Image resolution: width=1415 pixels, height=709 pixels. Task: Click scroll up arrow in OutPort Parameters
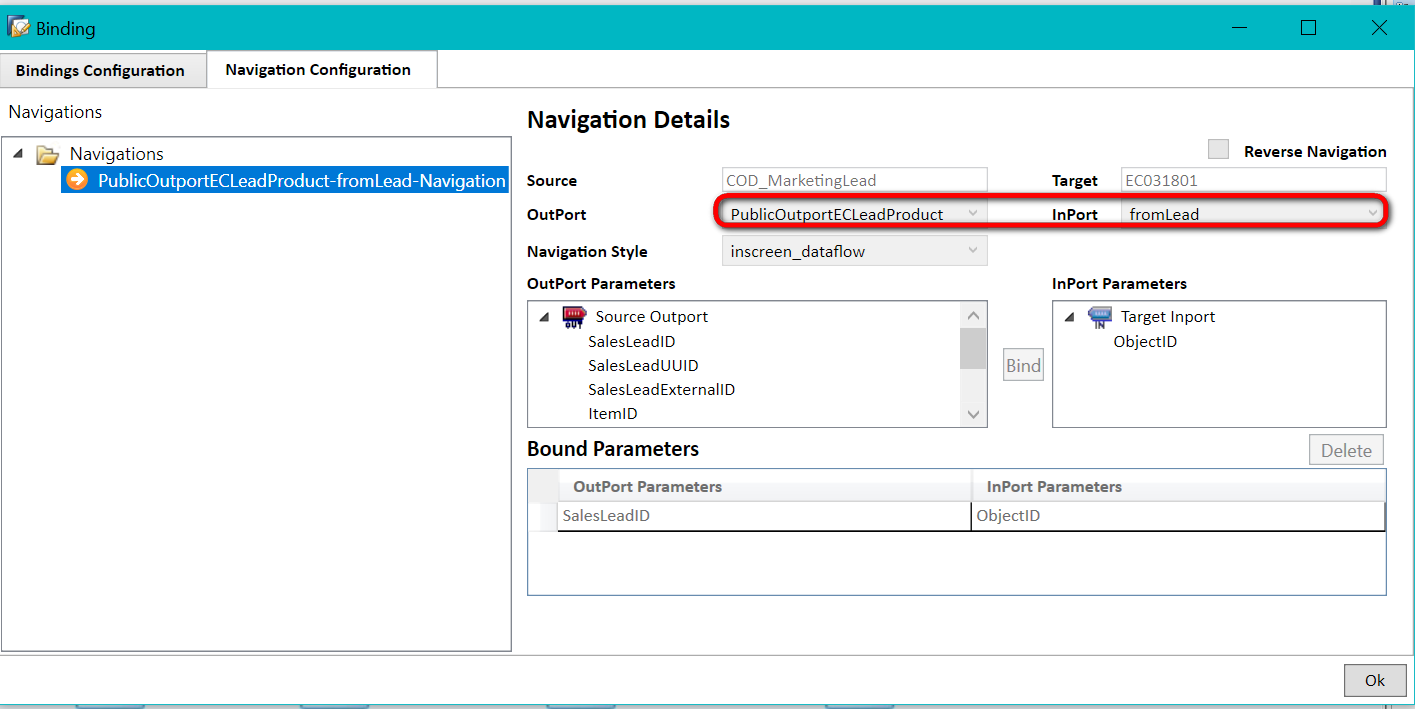973,315
